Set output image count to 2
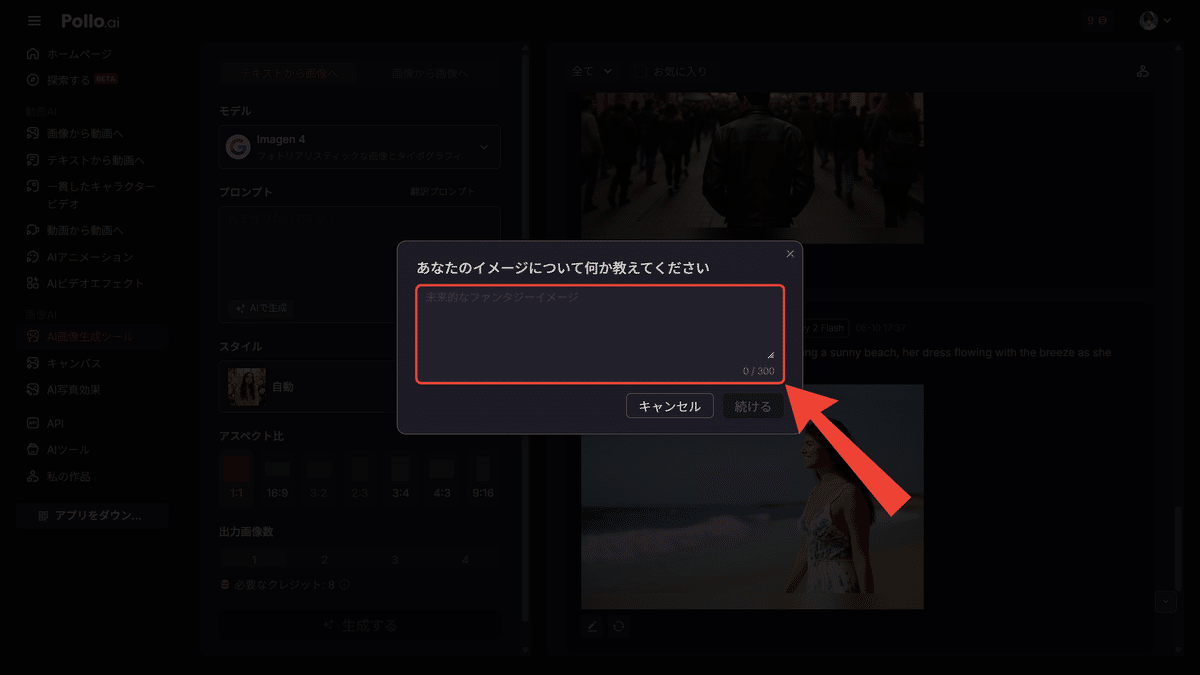Viewport: 1200px width, 675px height. (324, 560)
